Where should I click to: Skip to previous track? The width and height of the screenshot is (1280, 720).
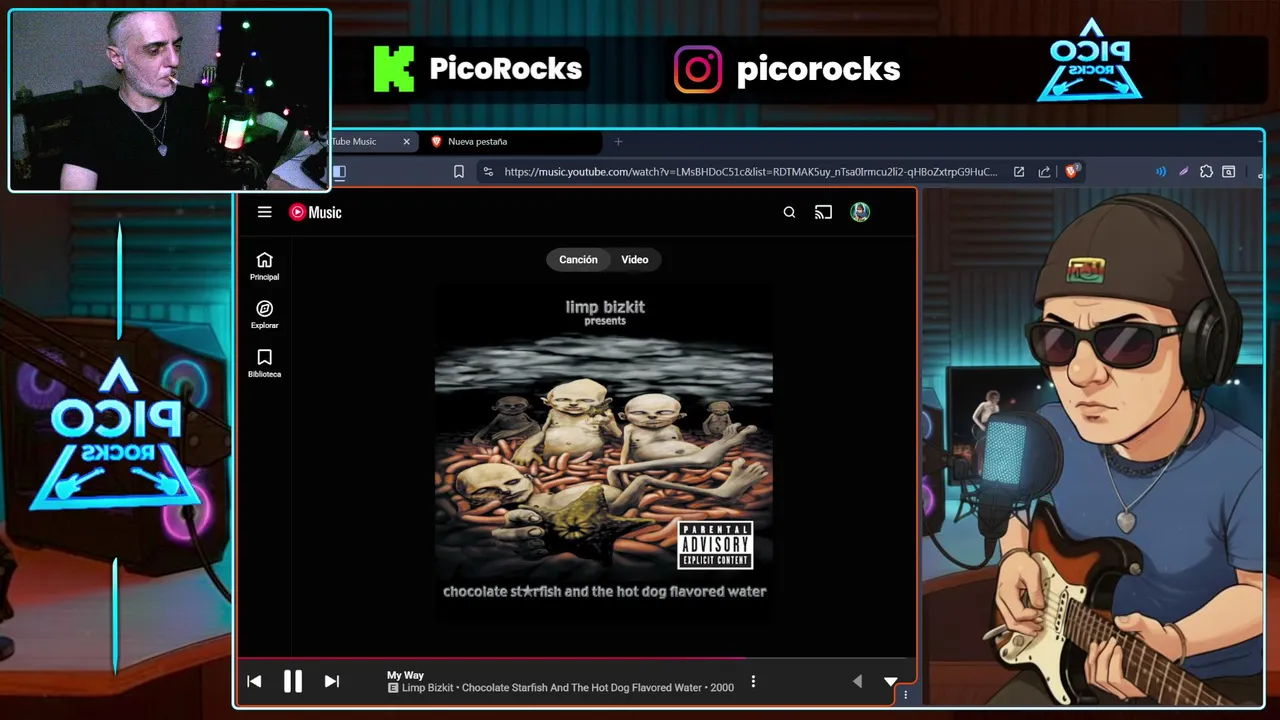[x=254, y=681]
